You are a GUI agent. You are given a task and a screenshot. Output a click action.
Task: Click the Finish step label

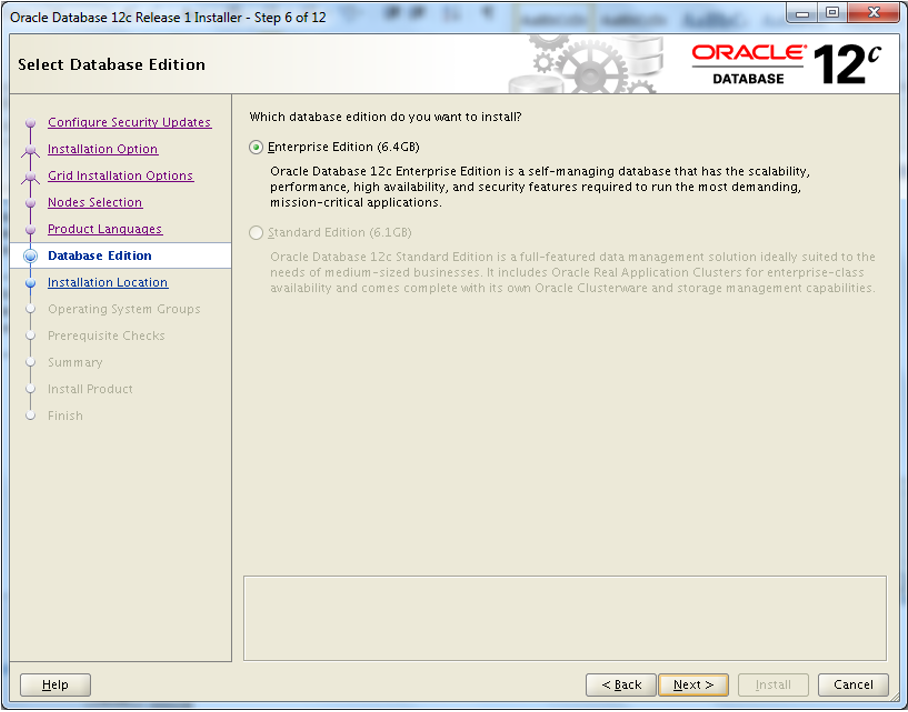pyautogui.click(x=65, y=416)
